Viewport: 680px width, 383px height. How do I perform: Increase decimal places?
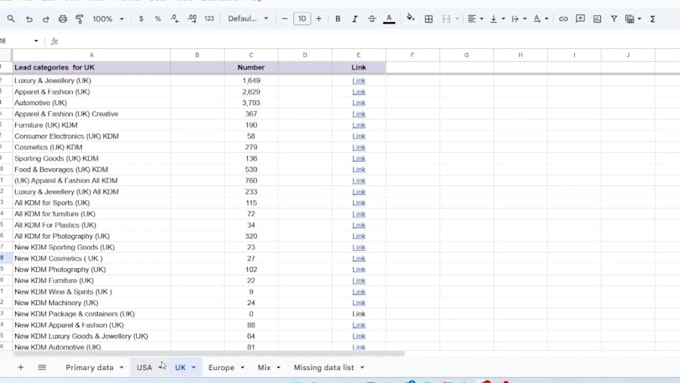(x=192, y=19)
